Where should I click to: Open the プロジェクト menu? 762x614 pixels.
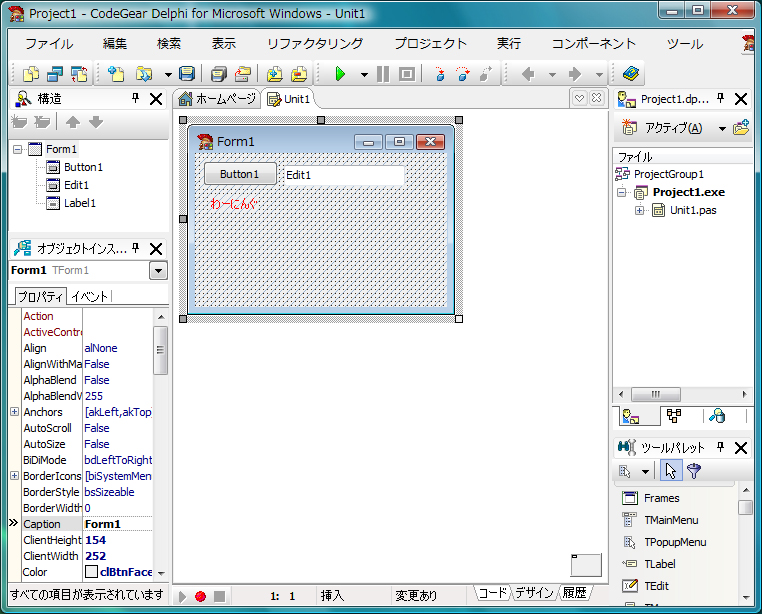click(431, 44)
